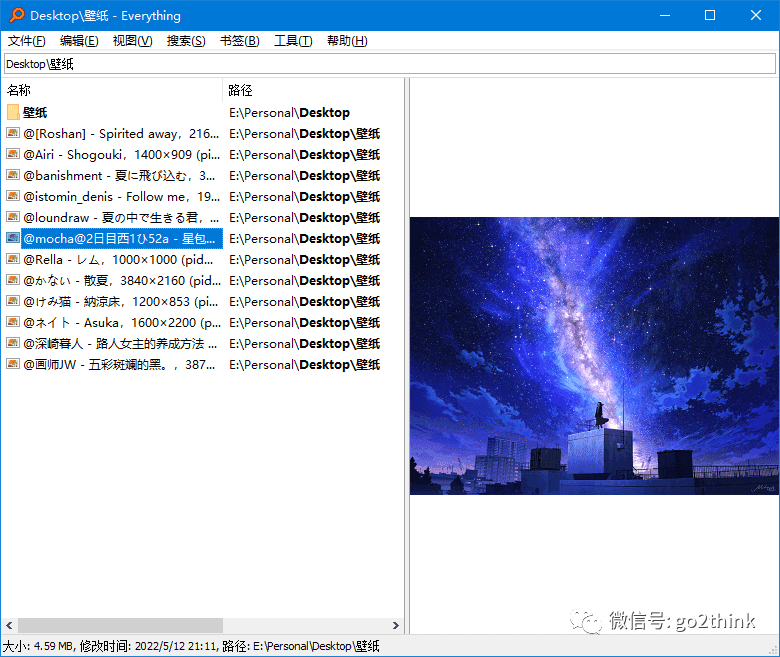780x657 pixels.
Task: Click image icon of @かない 散夏 file
Action: pos(13,280)
